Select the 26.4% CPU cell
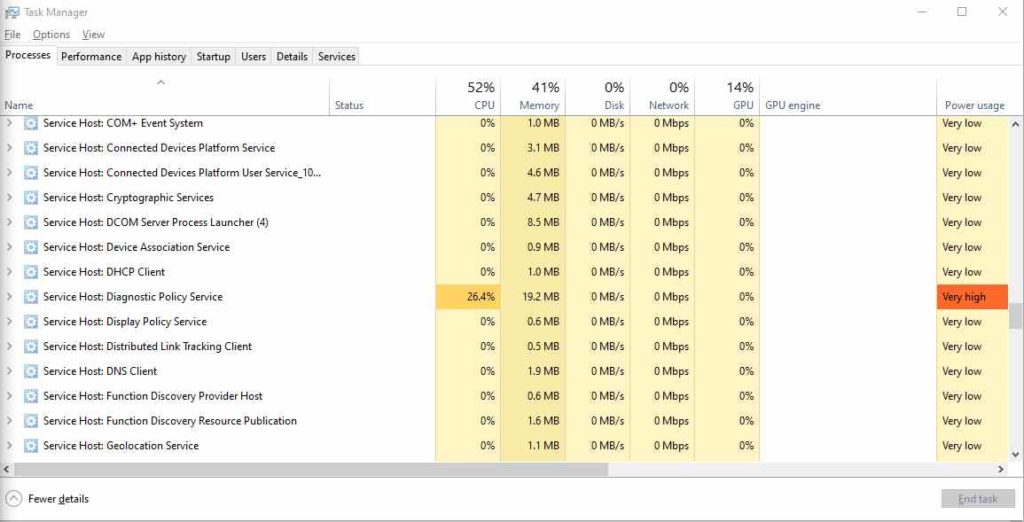Screen dimensions: 1024x522 click(468, 297)
